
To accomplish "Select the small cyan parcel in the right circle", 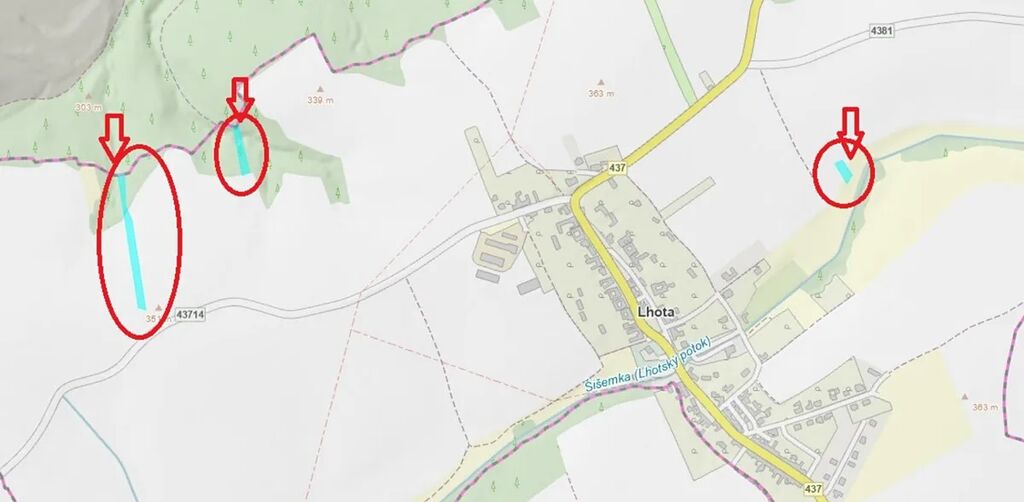I will (x=844, y=172).
